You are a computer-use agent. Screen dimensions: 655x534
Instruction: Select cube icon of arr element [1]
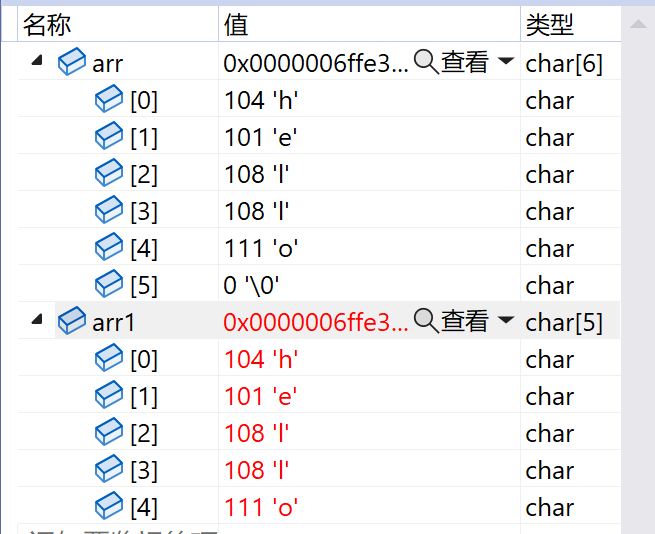point(109,136)
